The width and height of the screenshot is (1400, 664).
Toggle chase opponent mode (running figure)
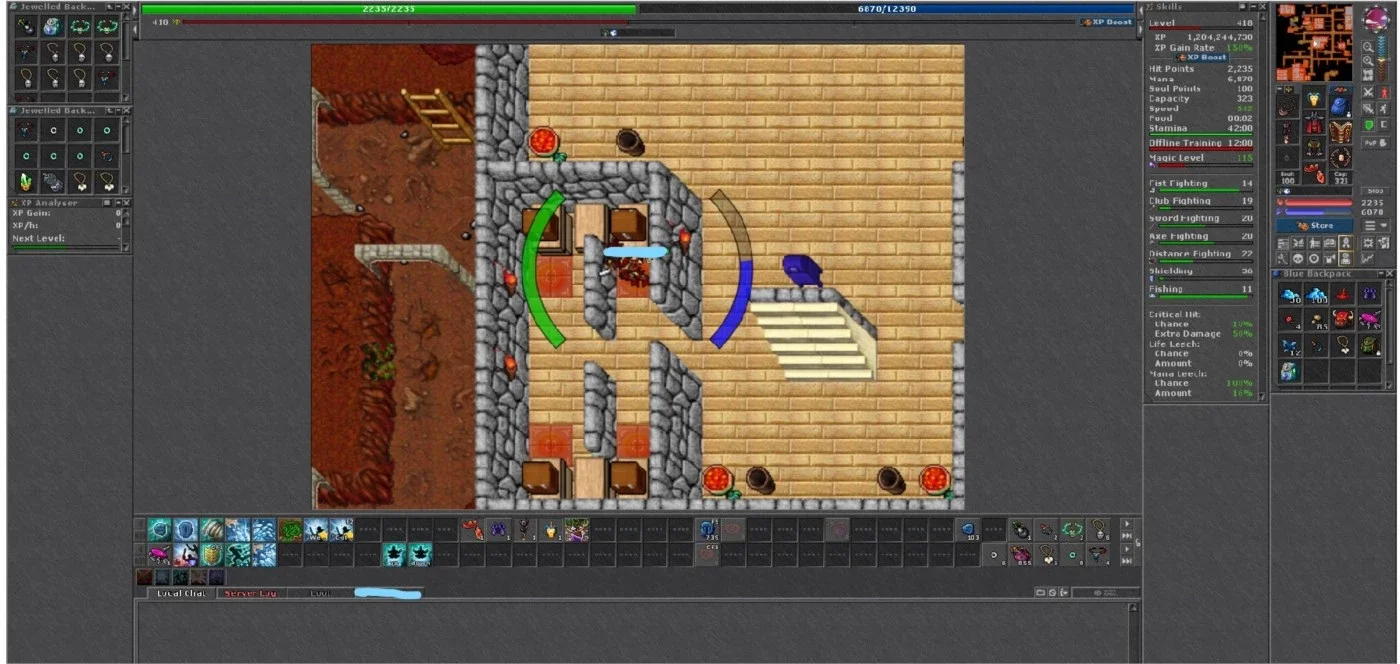click(1385, 108)
